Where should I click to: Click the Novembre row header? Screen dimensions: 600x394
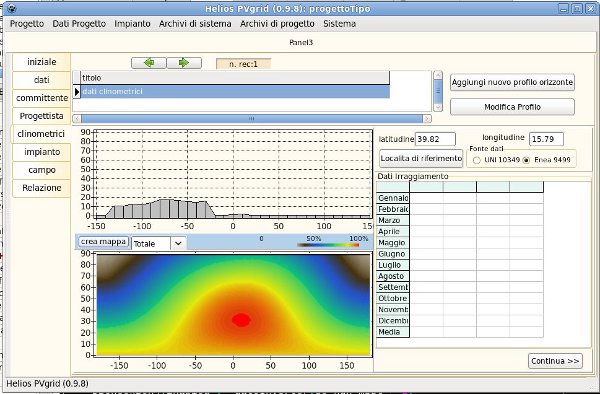click(393, 309)
